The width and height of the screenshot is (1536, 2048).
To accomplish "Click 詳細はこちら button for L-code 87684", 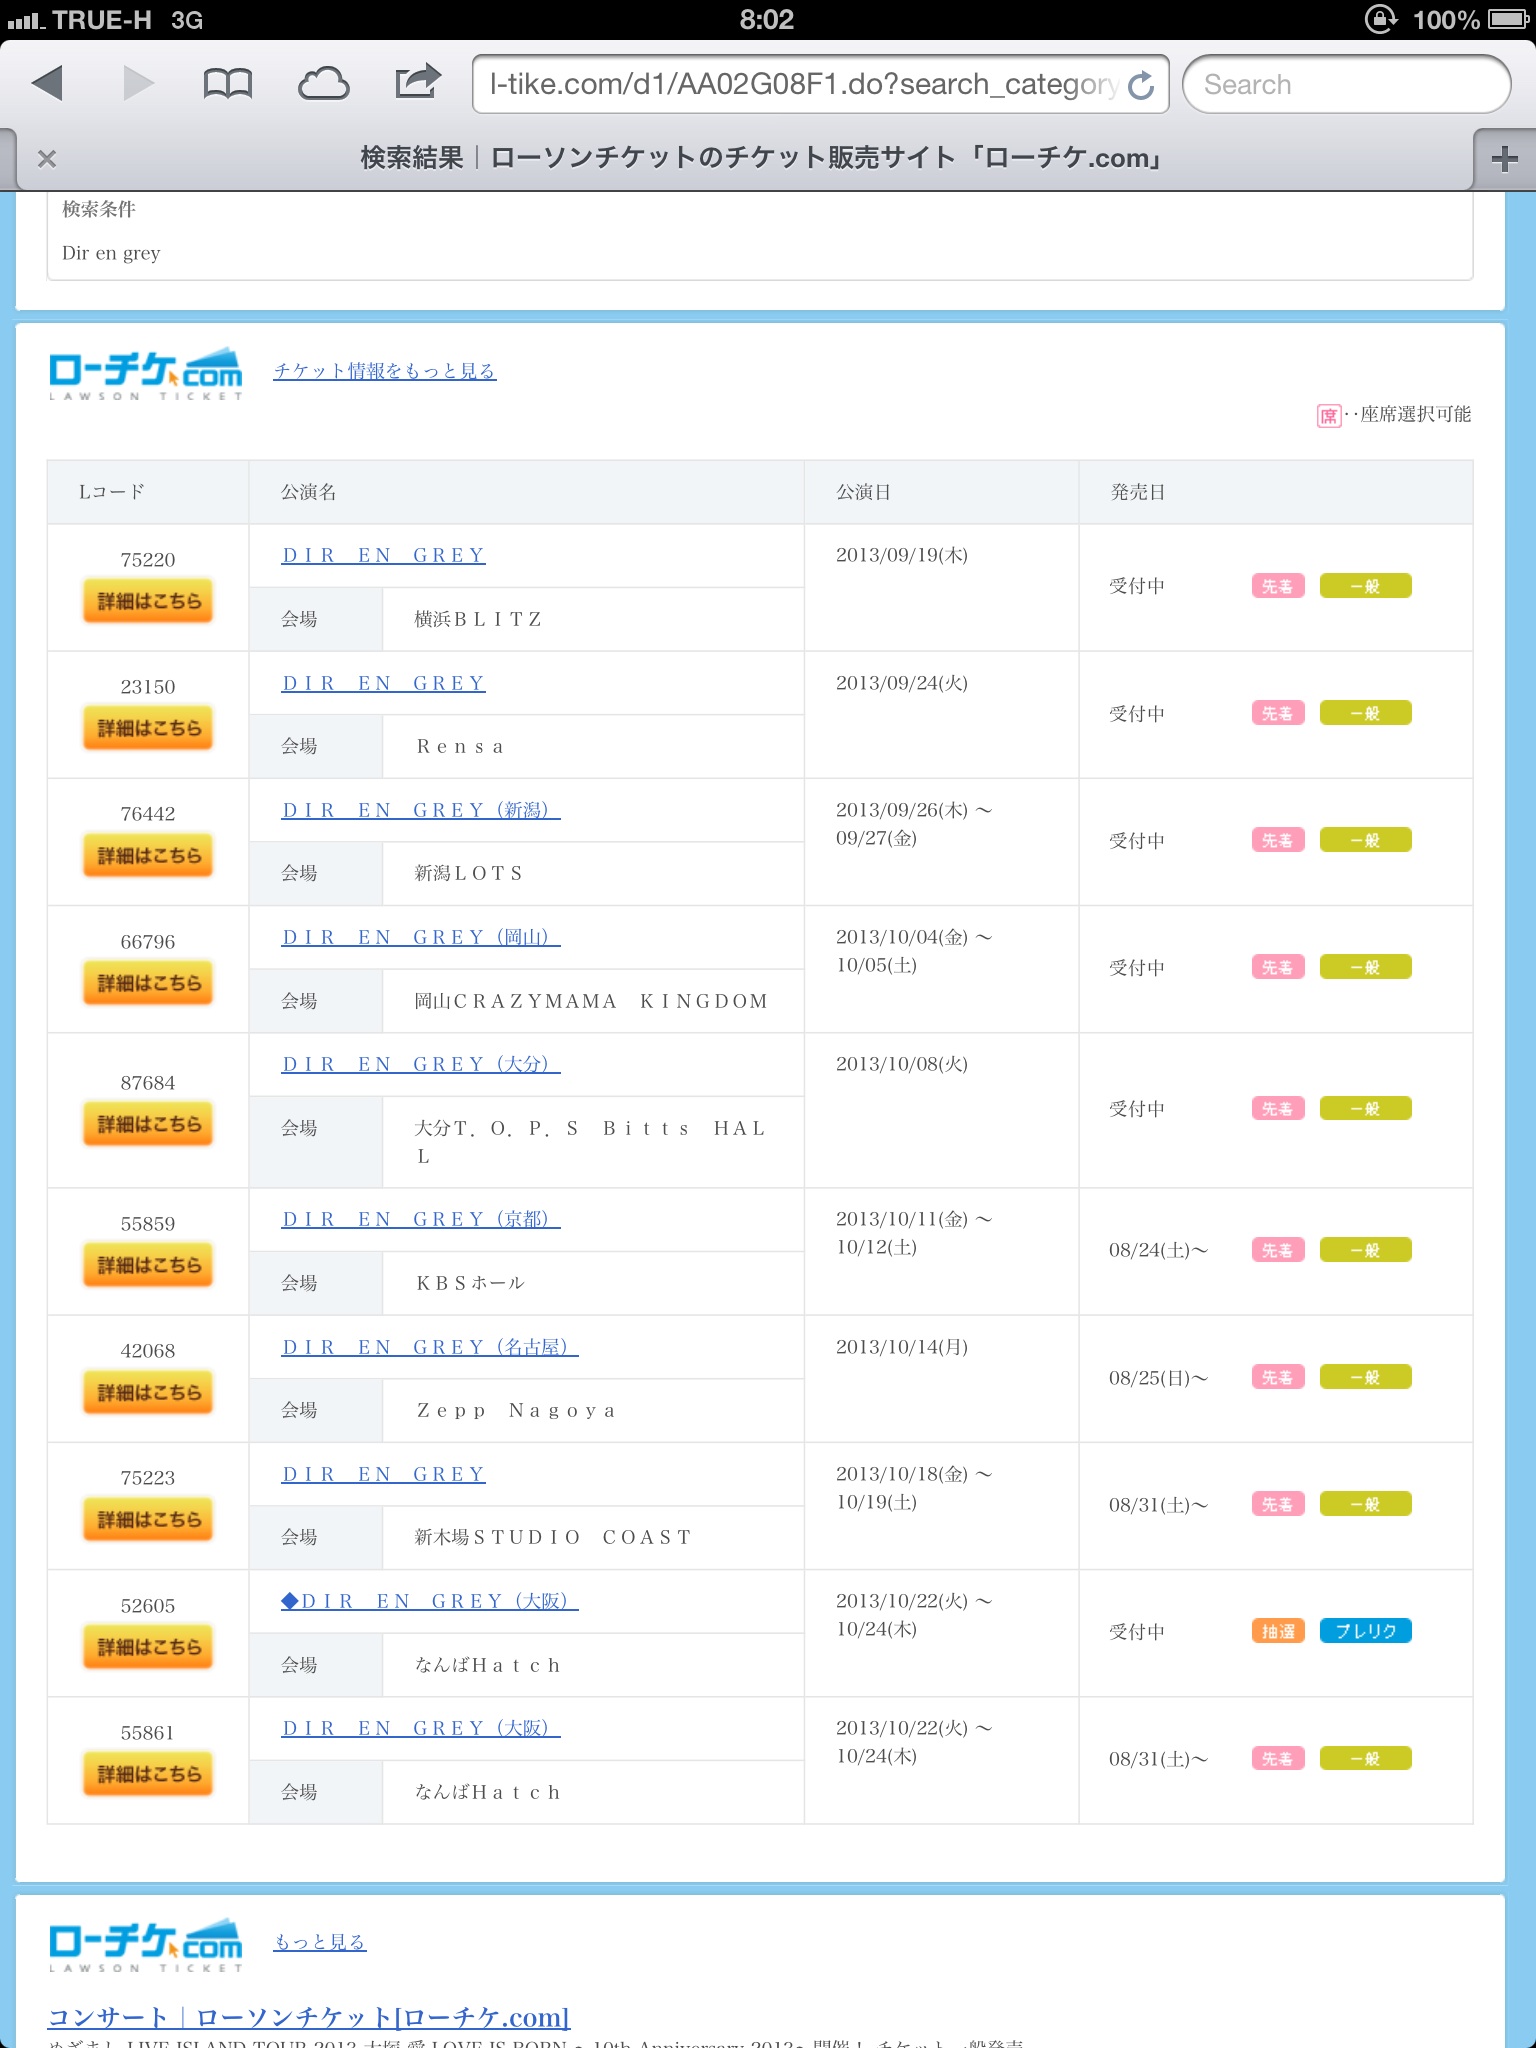I will 148,1124.
